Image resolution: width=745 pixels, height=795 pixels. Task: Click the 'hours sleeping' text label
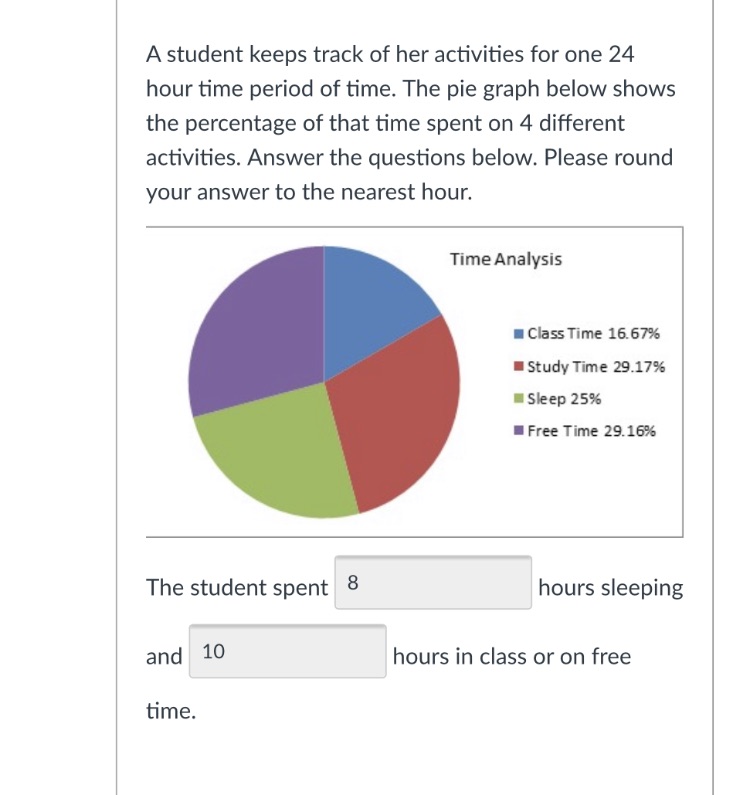point(611,588)
